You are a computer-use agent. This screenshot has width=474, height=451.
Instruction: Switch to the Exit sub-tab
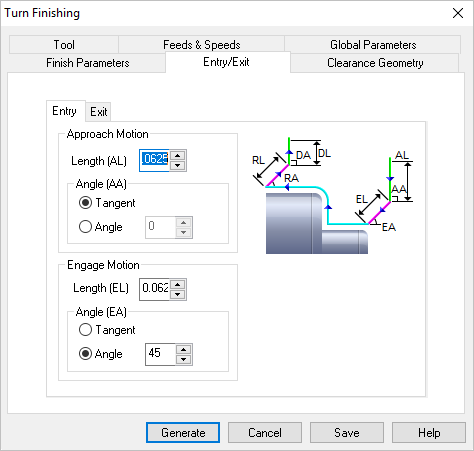pos(99,112)
